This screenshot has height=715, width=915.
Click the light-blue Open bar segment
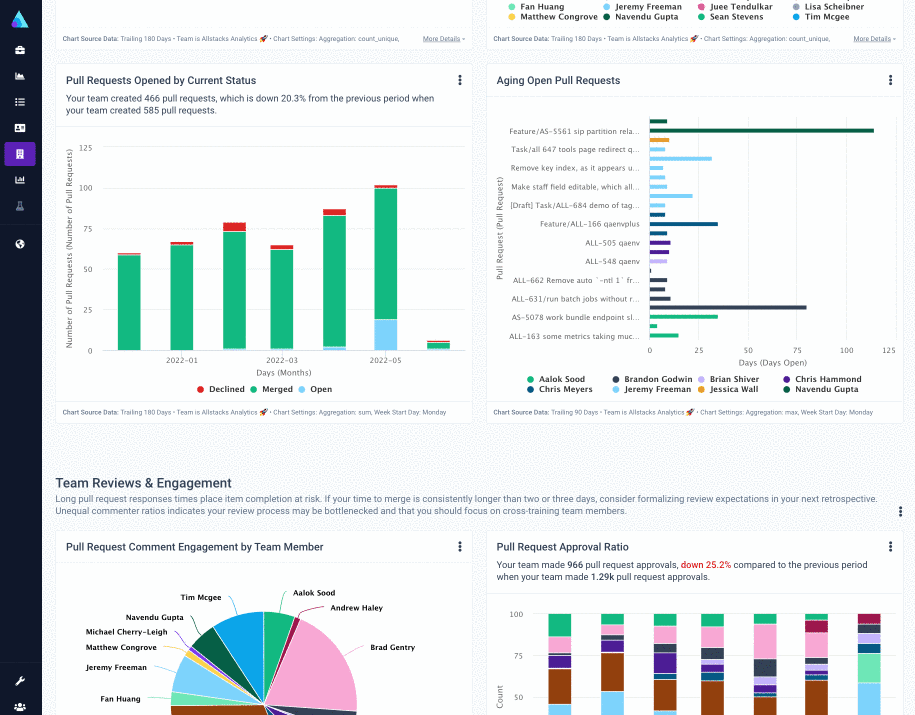pos(386,334)
